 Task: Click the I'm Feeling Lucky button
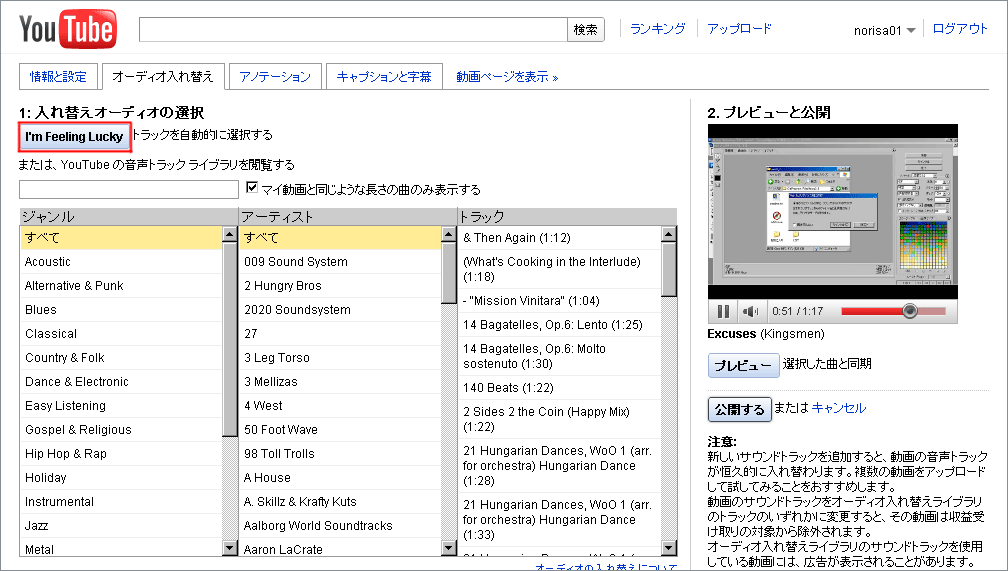pyautogui.click(x=74, y=136)
